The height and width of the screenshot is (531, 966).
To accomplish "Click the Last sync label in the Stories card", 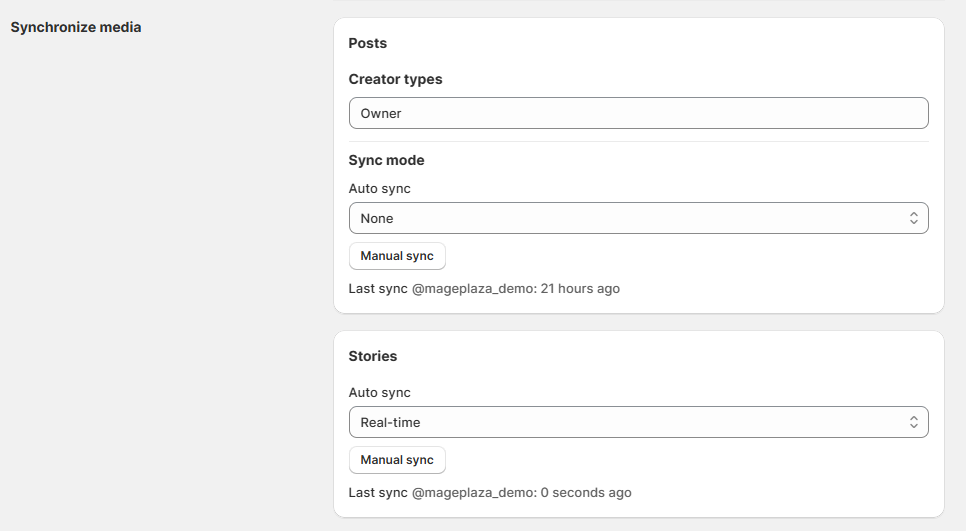I will coord(378,492).
